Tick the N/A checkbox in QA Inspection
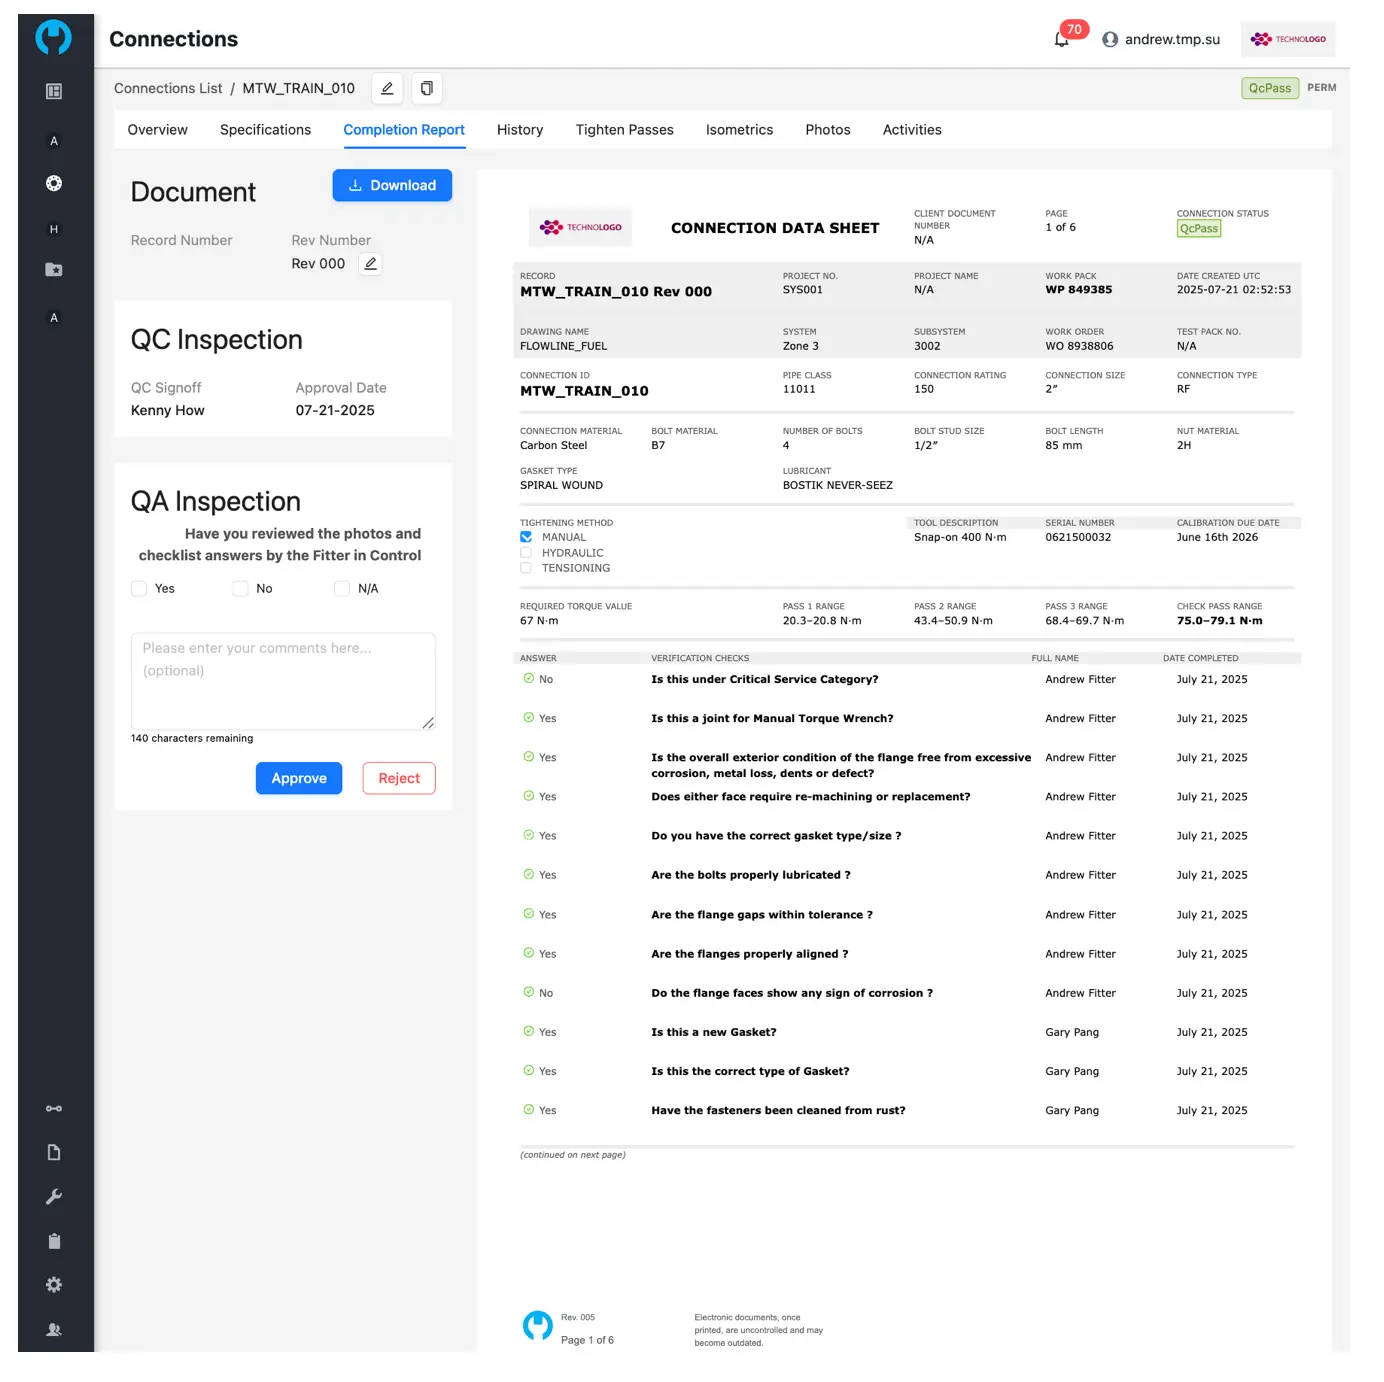 pyautogui.click(x=342, y=589)
